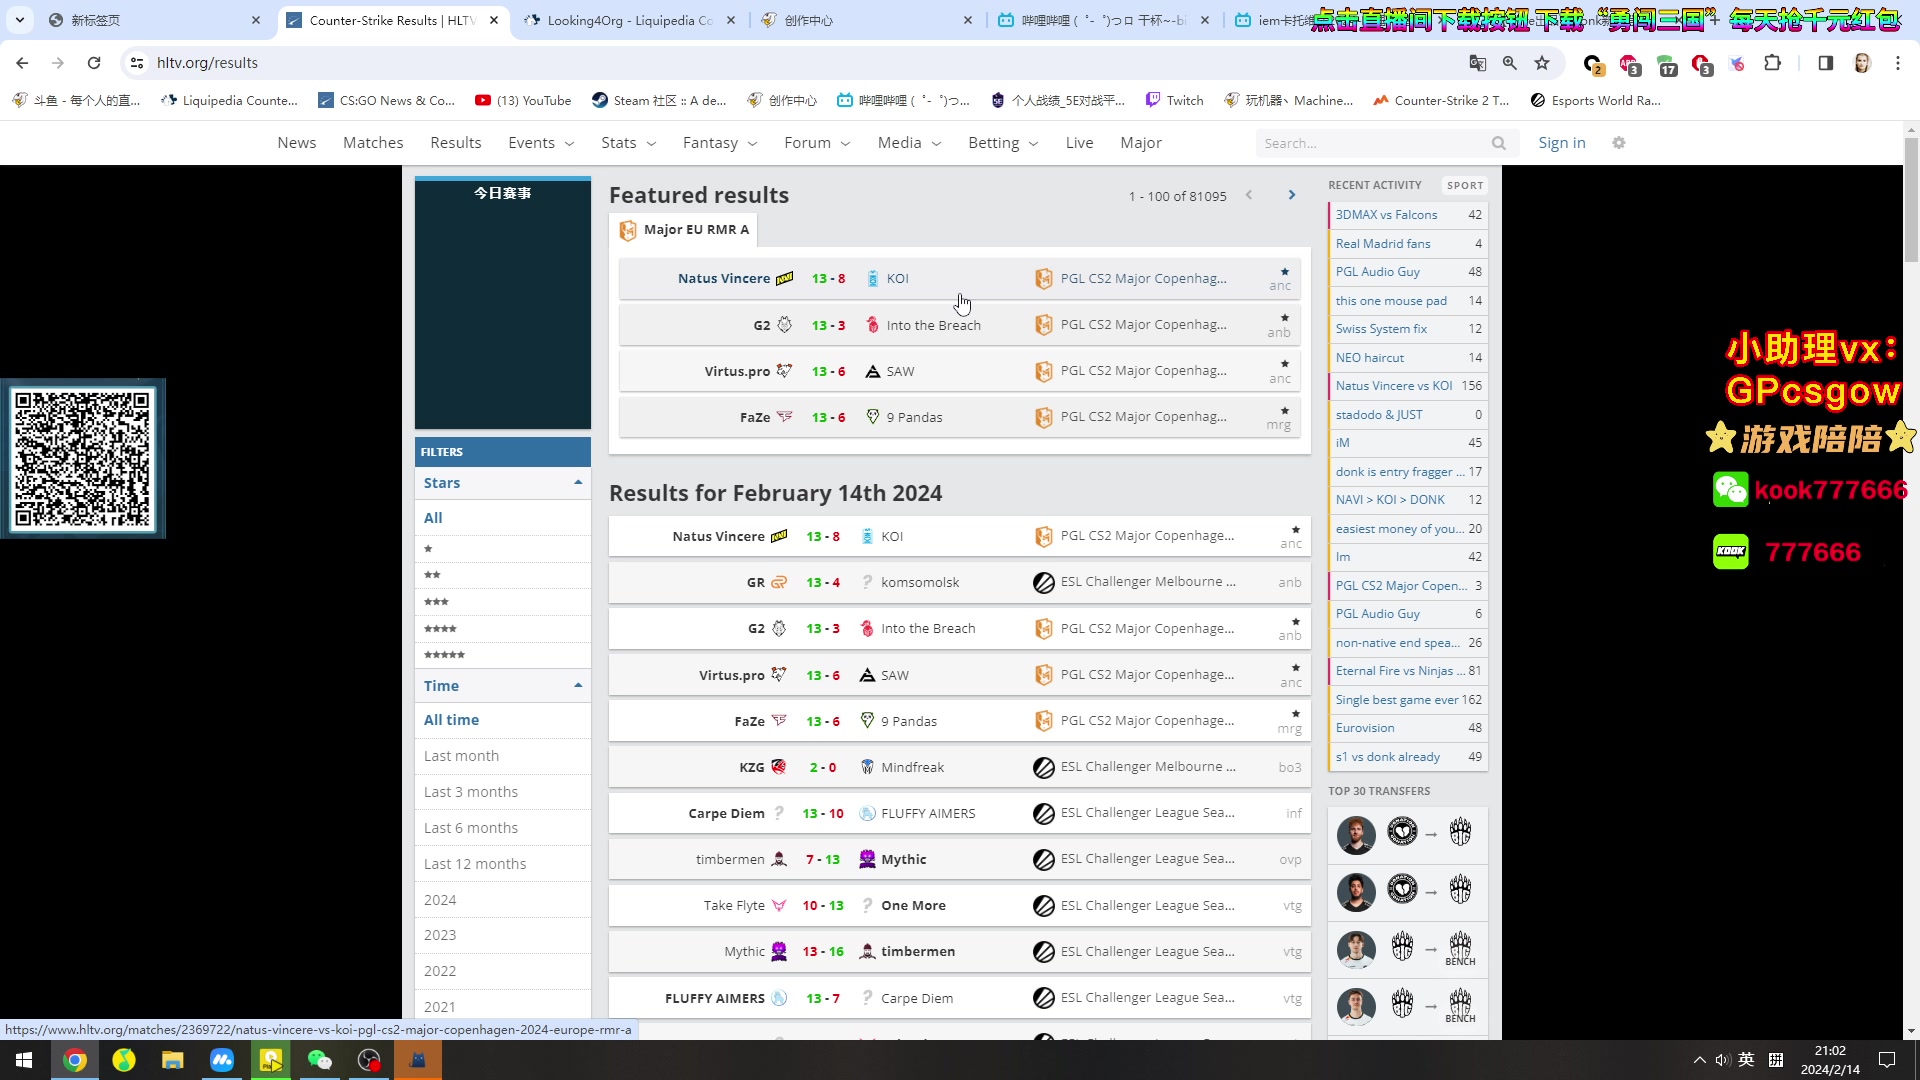
Task: Click the Sign in link
Action: 1562,143
